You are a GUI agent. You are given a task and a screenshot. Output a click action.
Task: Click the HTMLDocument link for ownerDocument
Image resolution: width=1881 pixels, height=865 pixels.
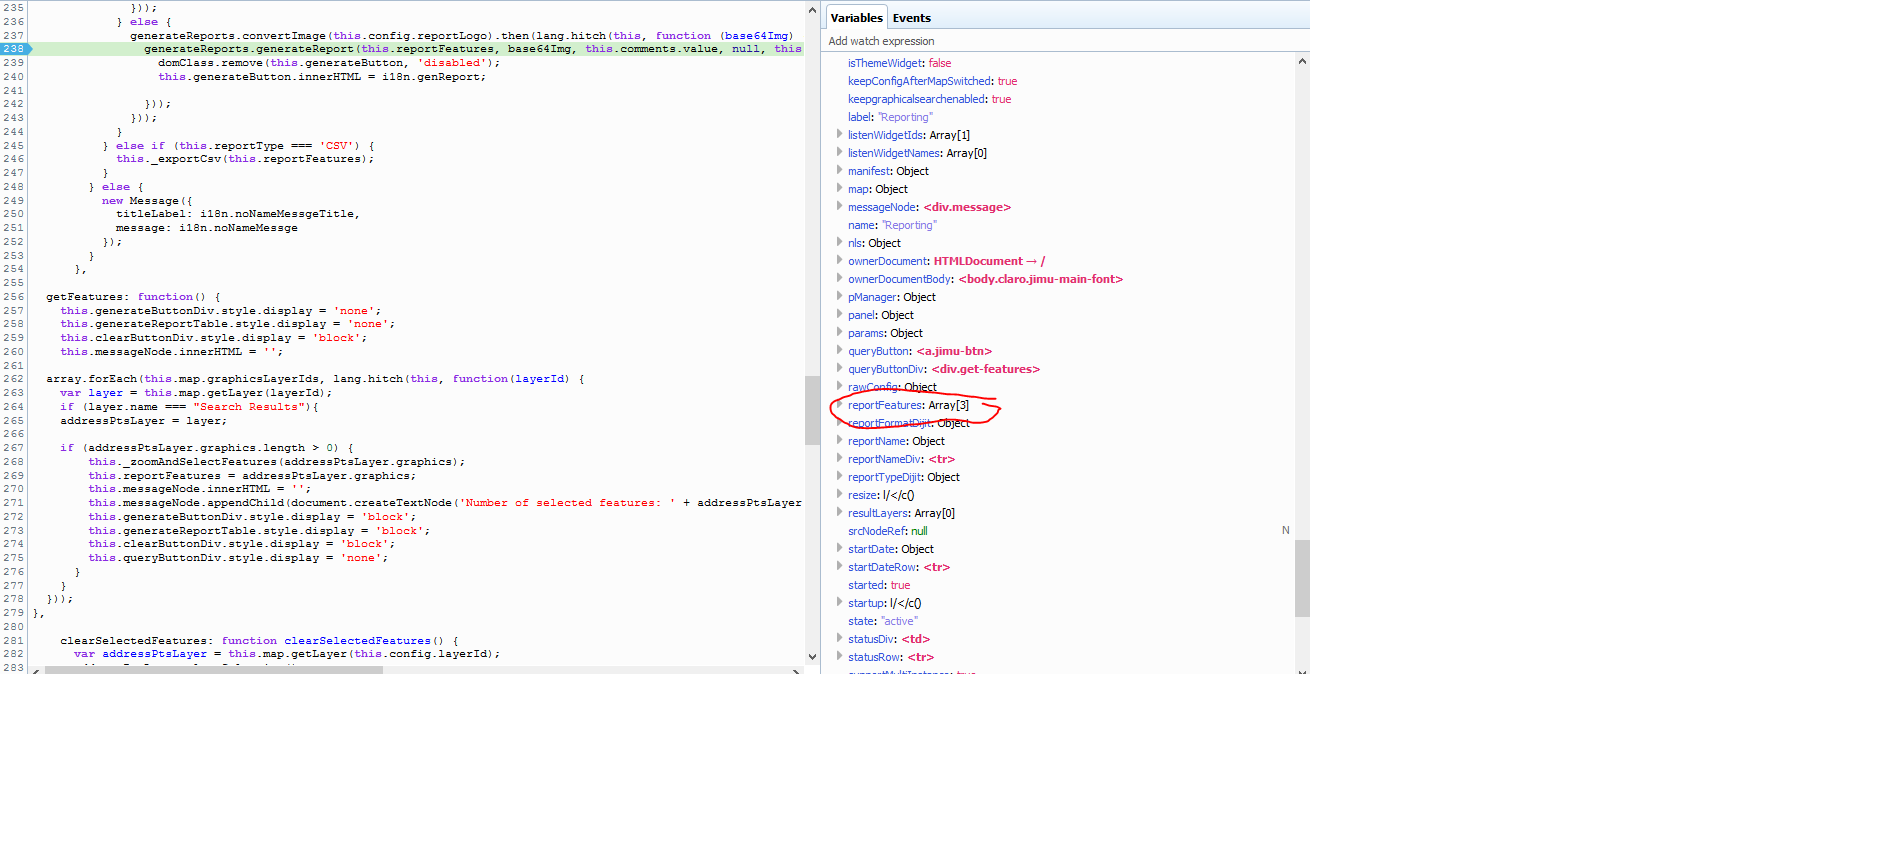(978, 261)
